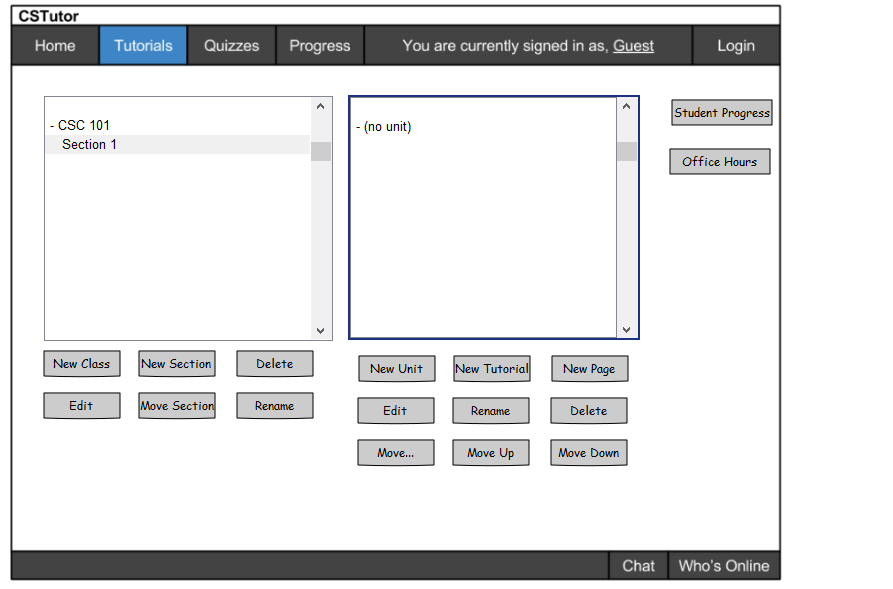
Task: Switch to the Quizzes tab
Action: [231, 46]
